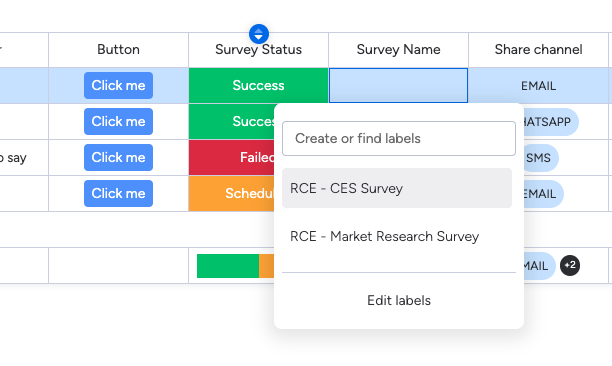
Task: Click the Survey Status column header
Action: [x=258, y=50]
